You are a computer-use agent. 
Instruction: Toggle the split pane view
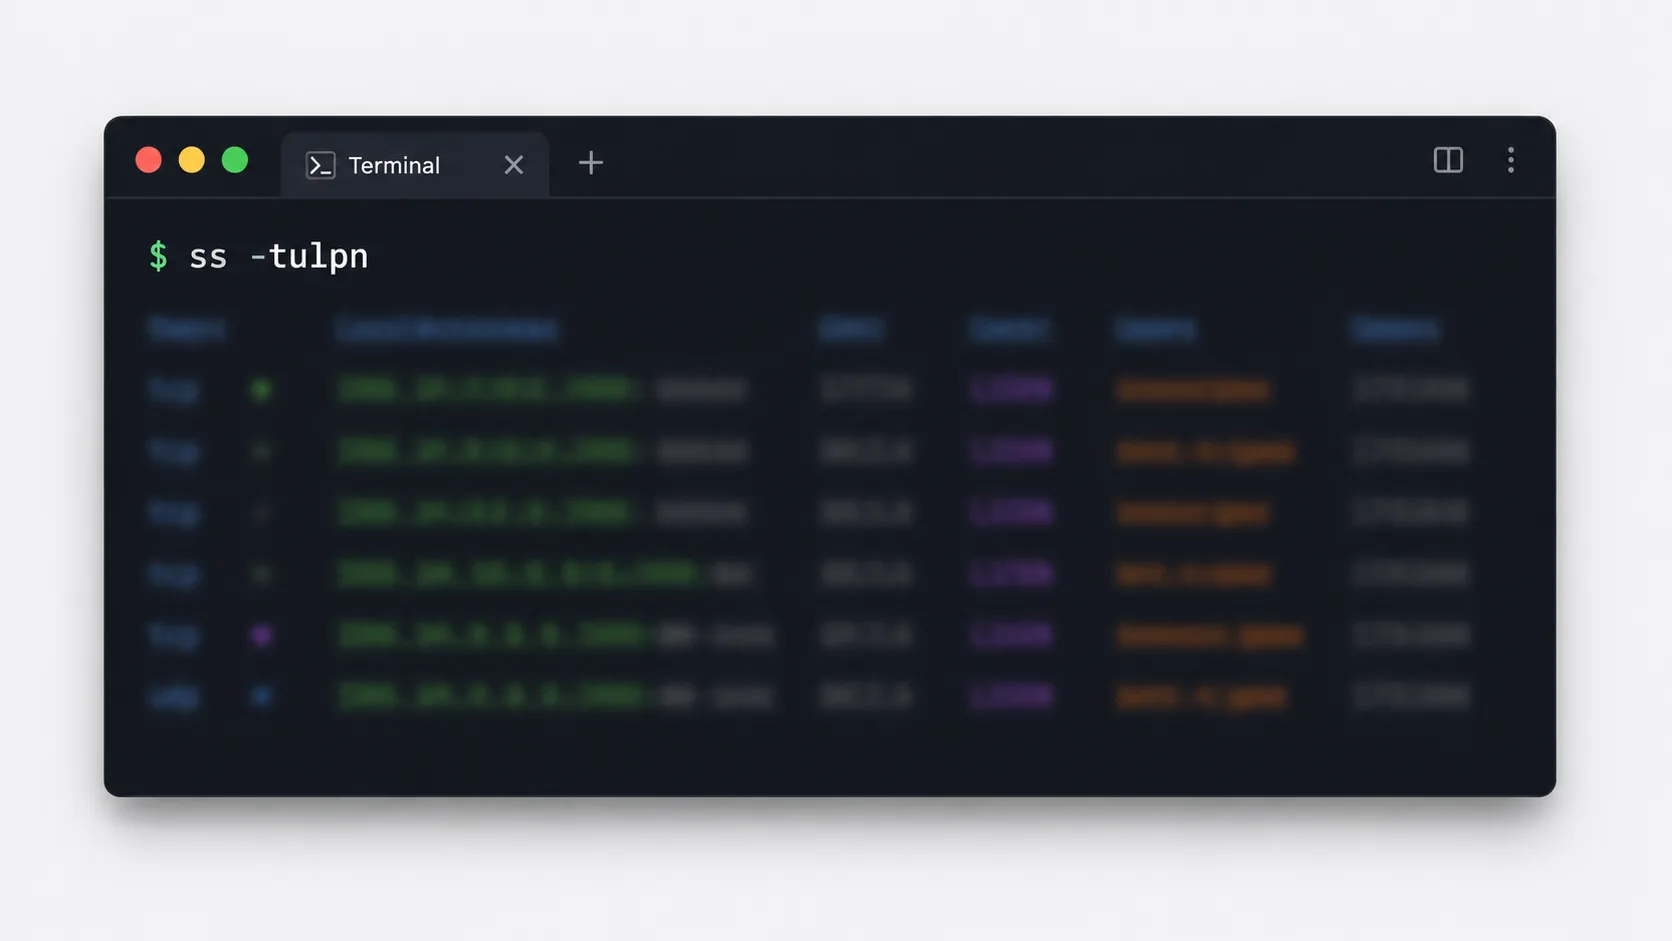pyautogui.click(x=1448, y=160)
